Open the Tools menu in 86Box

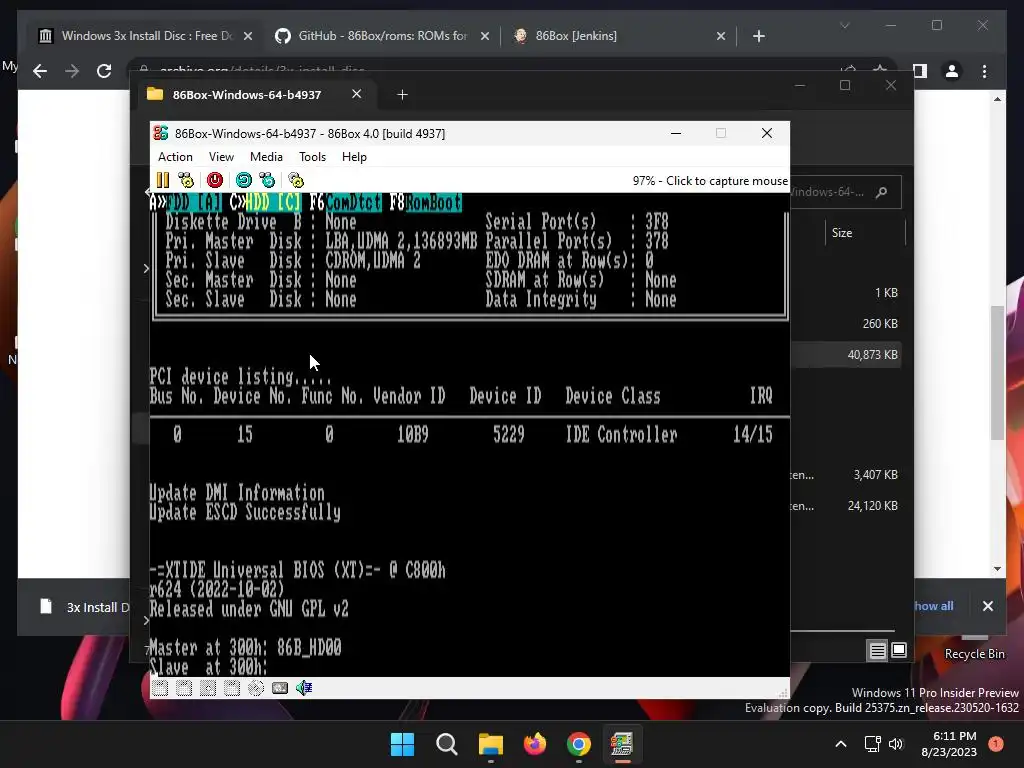pyautogui.click(x=312, y=157)
